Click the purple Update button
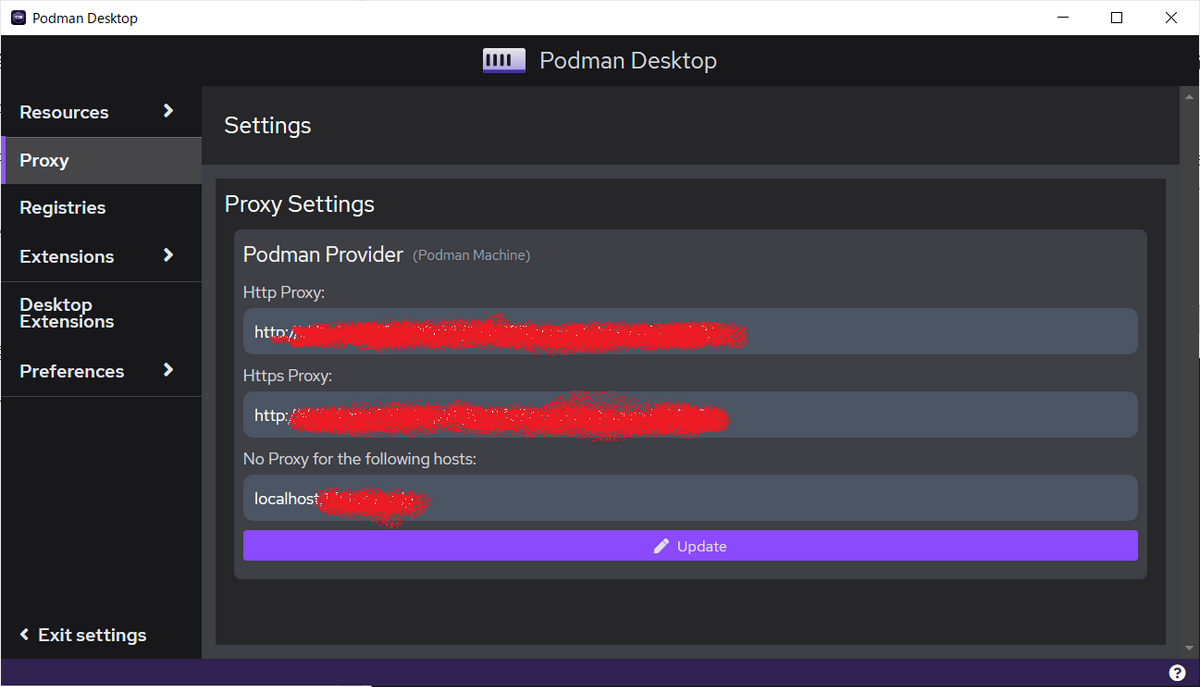Image resolution: width=1200 pixels, height=687 pixels. coord(690,546)
